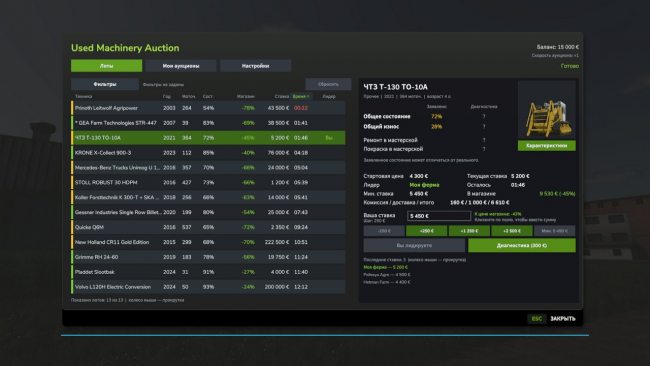The image size is (650, 366).
Task: Click the Общее состояние 72% value
Action: point(437,116)
